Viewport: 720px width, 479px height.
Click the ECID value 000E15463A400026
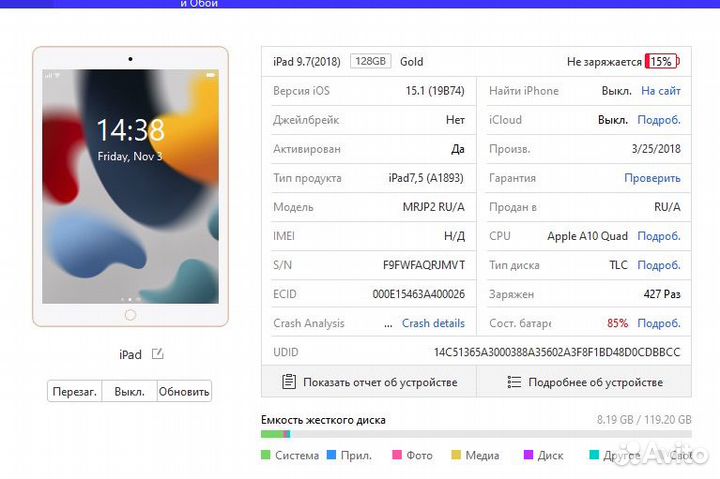point(418,294)
